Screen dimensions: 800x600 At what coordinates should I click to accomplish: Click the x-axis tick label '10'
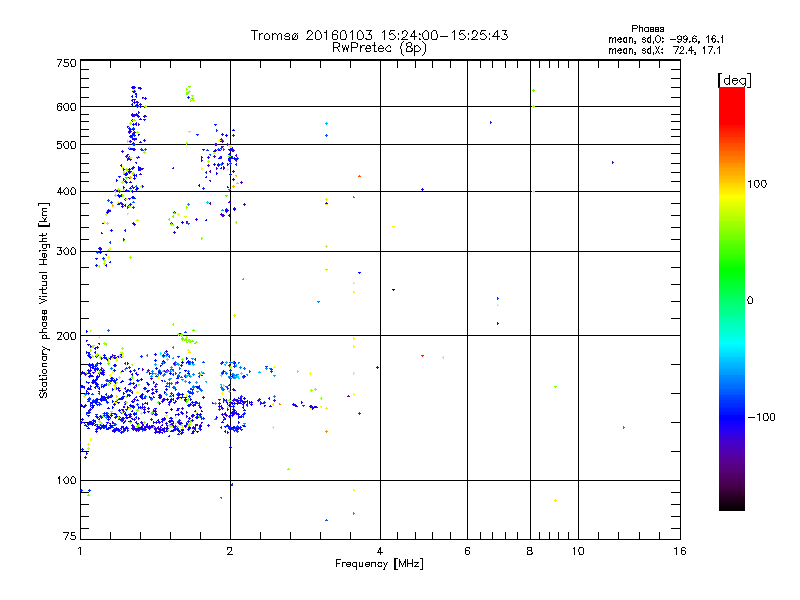(578, 551)
